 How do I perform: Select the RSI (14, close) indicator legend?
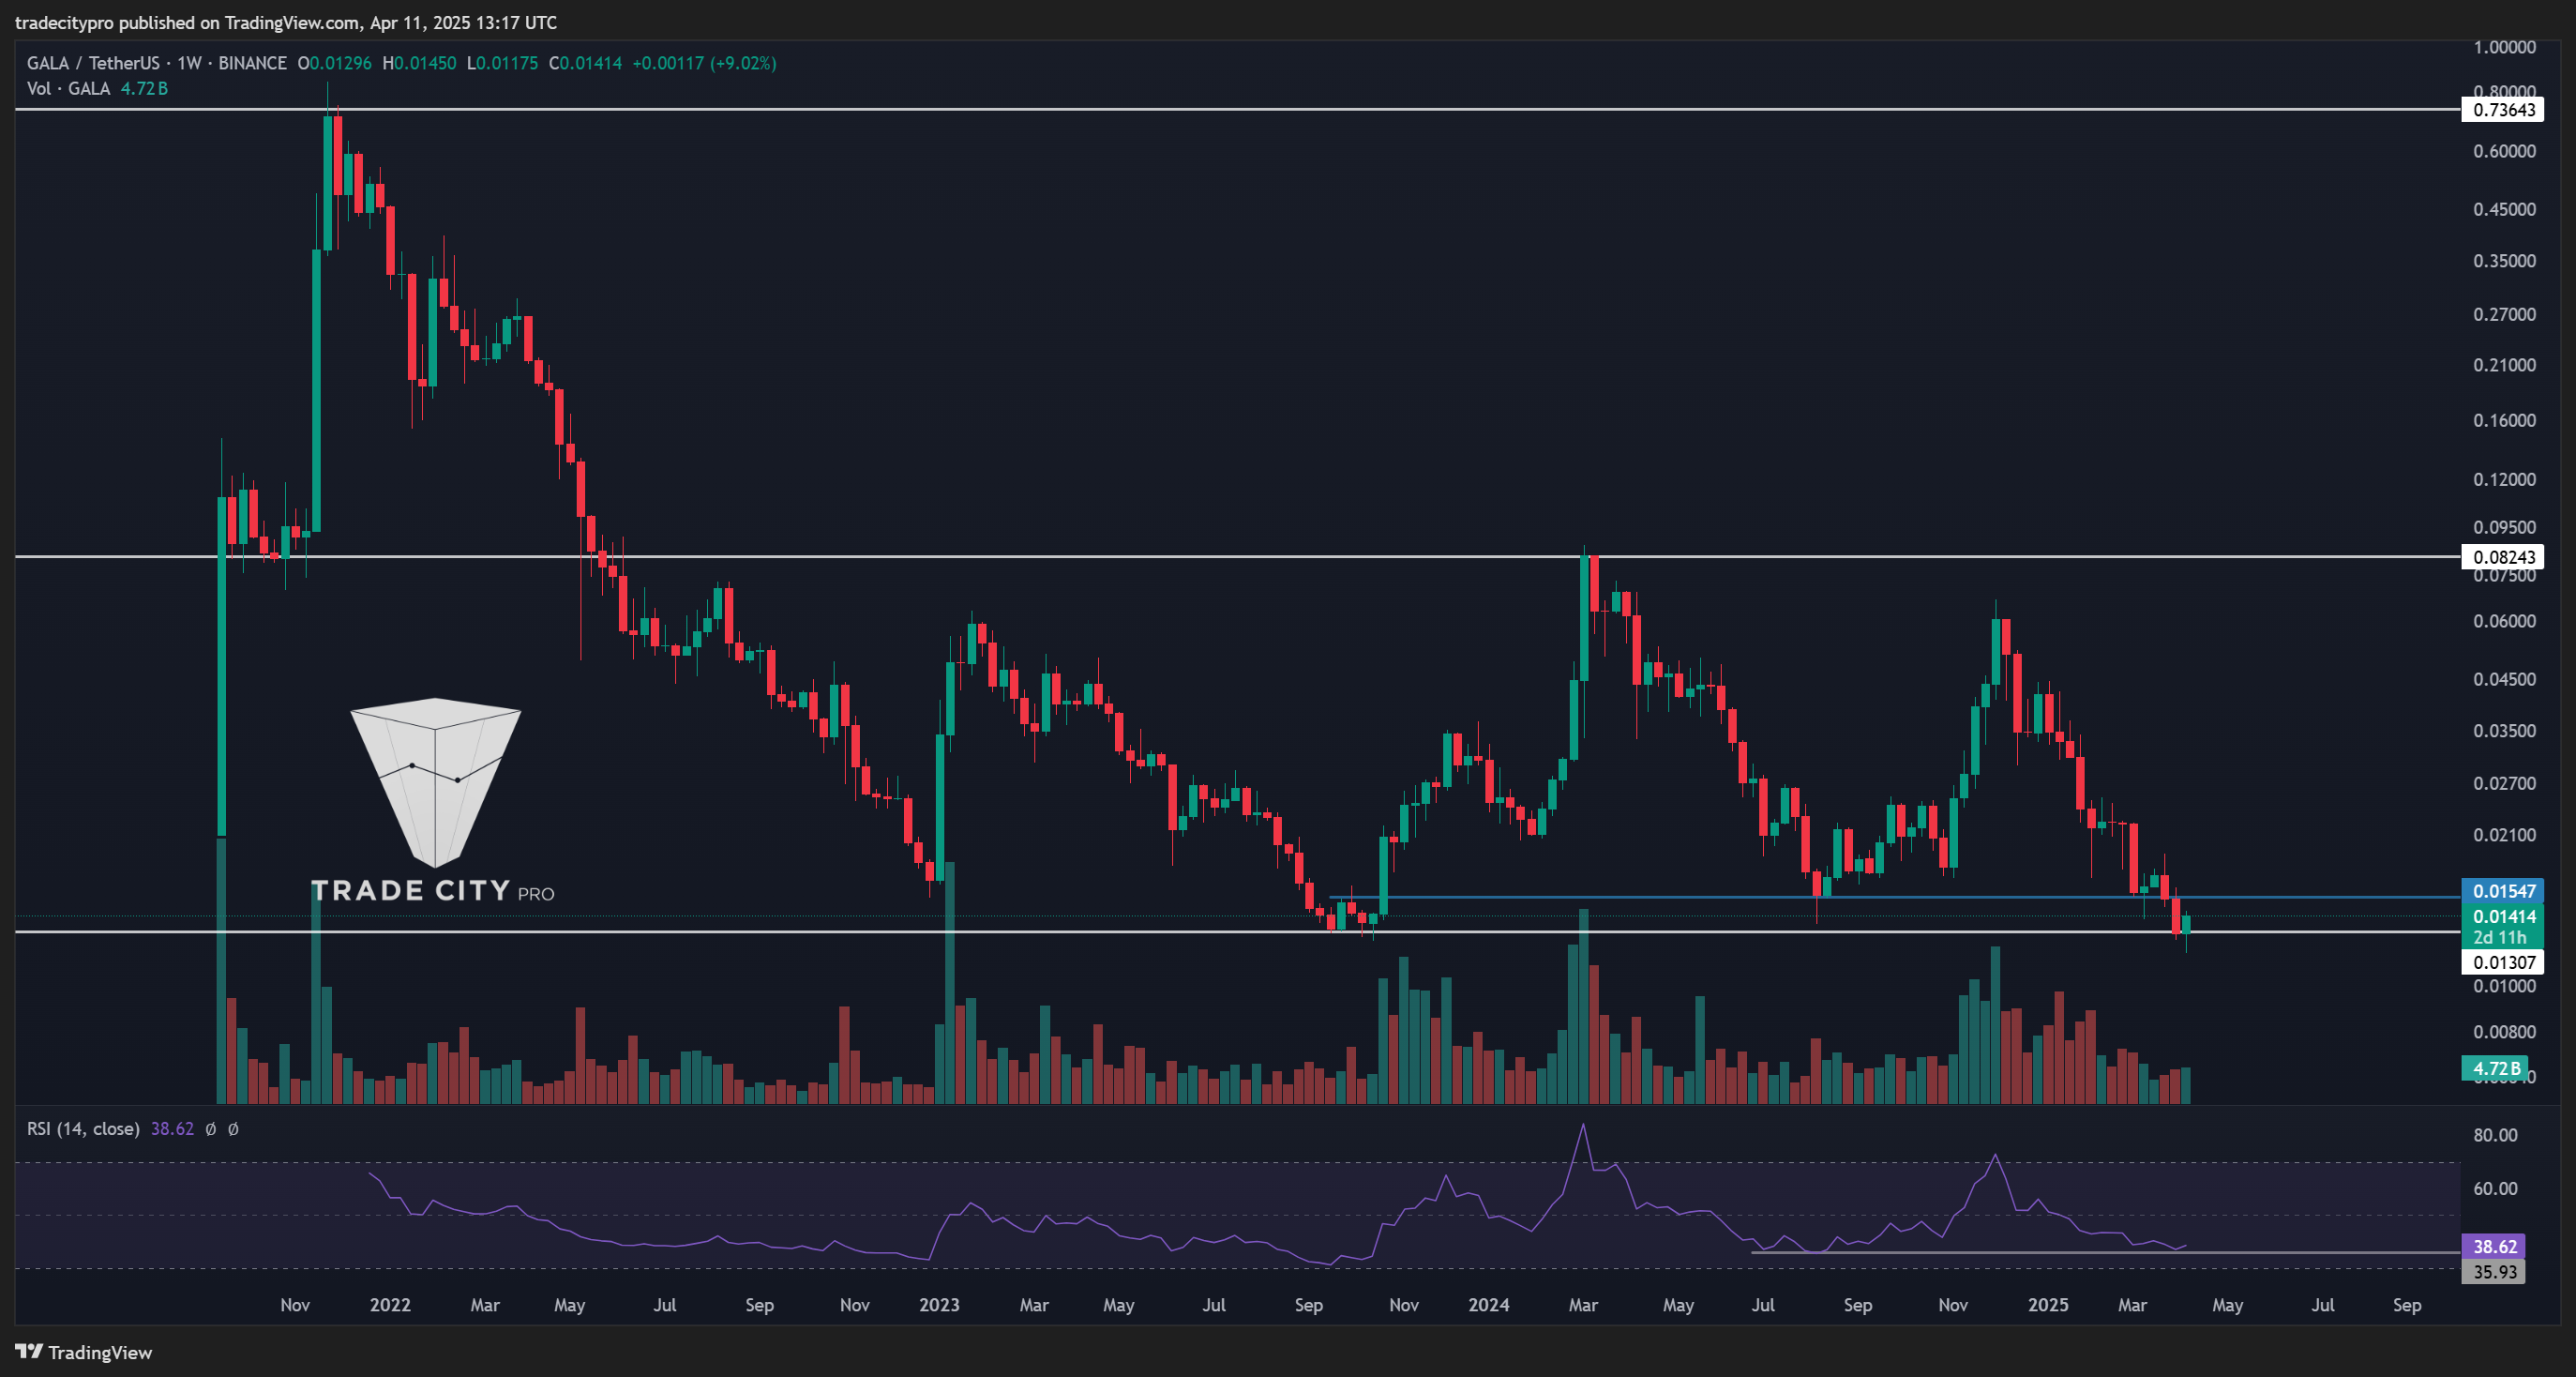(x=83, y=1129)
